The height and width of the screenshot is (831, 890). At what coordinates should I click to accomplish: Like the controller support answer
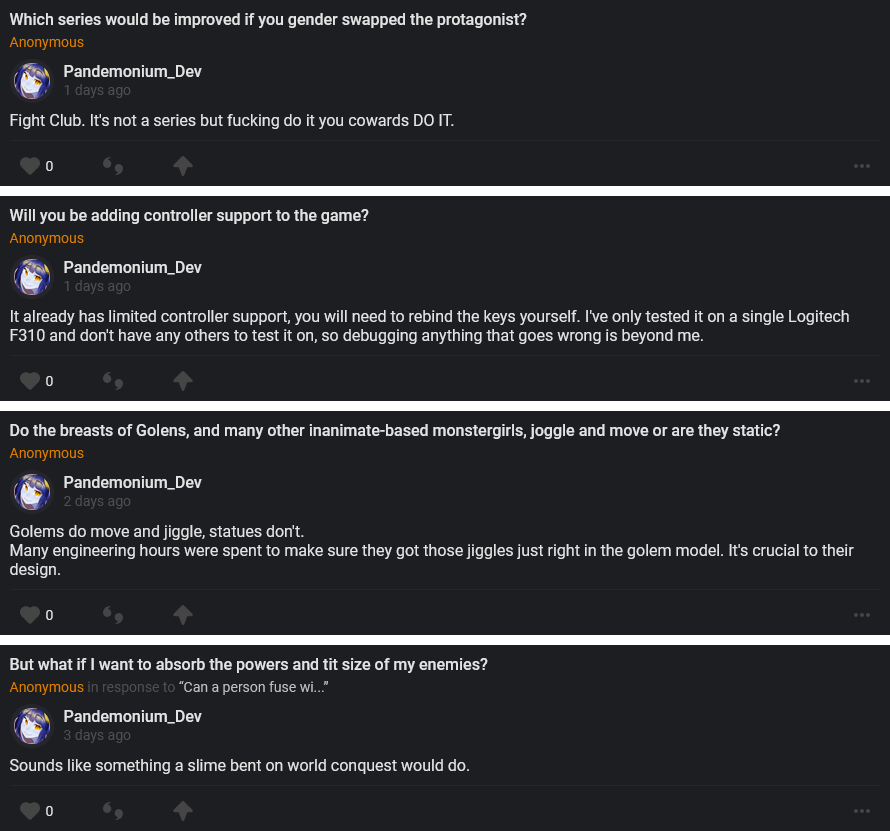point(29,381)
